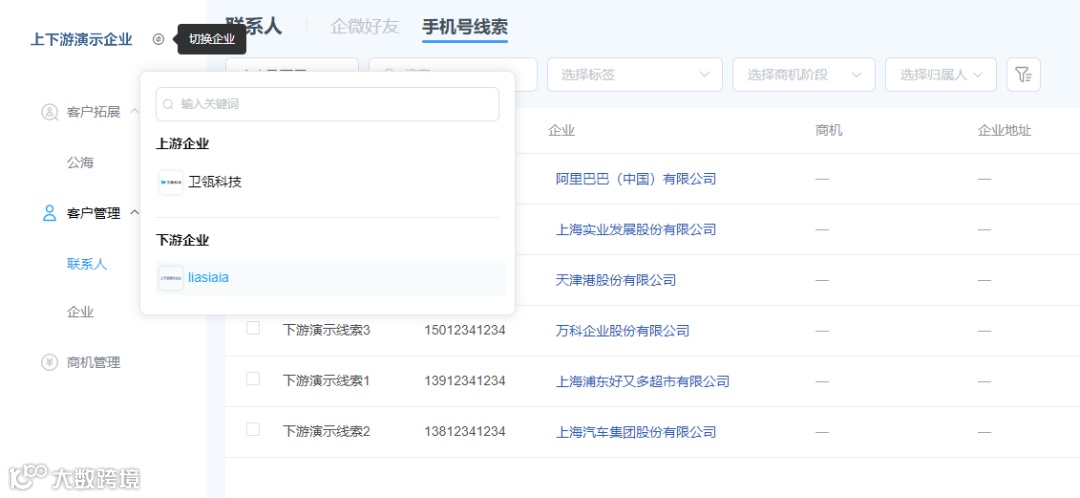Click the 客户管理 person icon
The height and width of the screenshot is (498, 1080).
pyautogui.click(x=50, y=213)
